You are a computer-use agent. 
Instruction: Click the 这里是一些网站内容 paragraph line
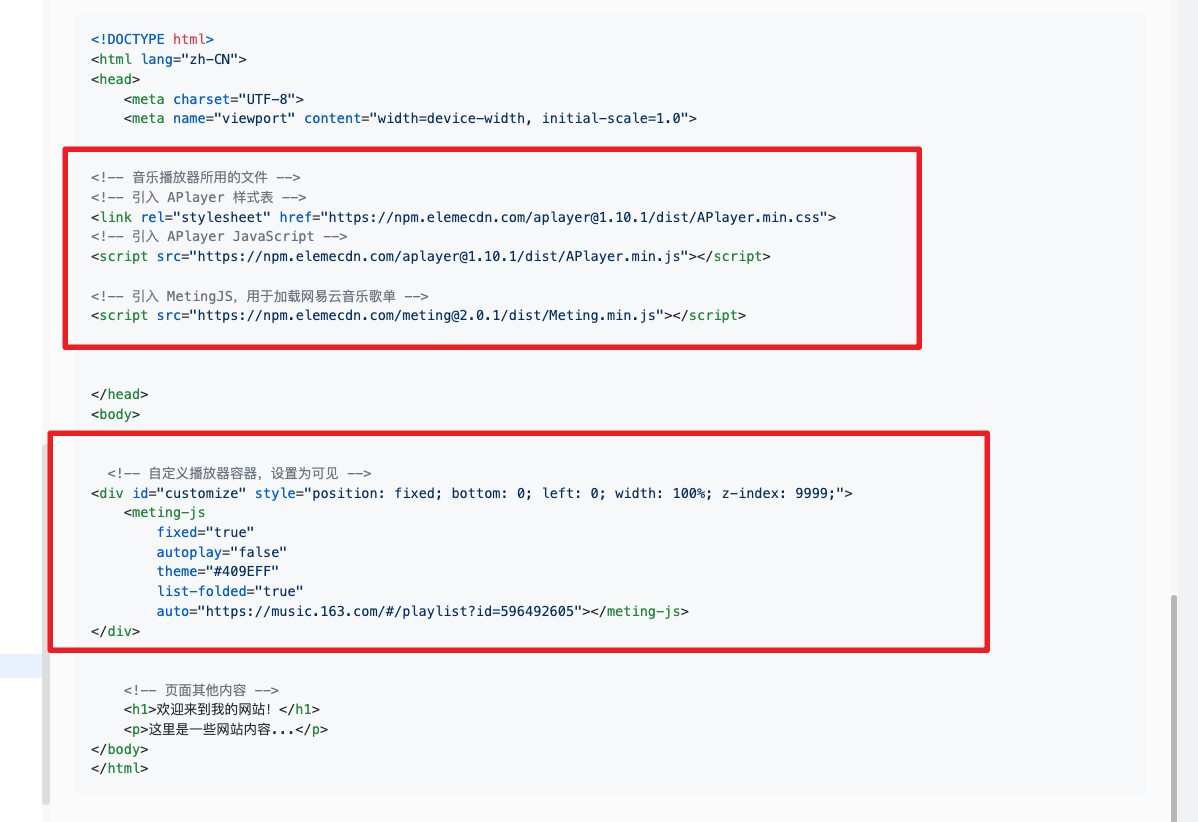pos(226,729)
